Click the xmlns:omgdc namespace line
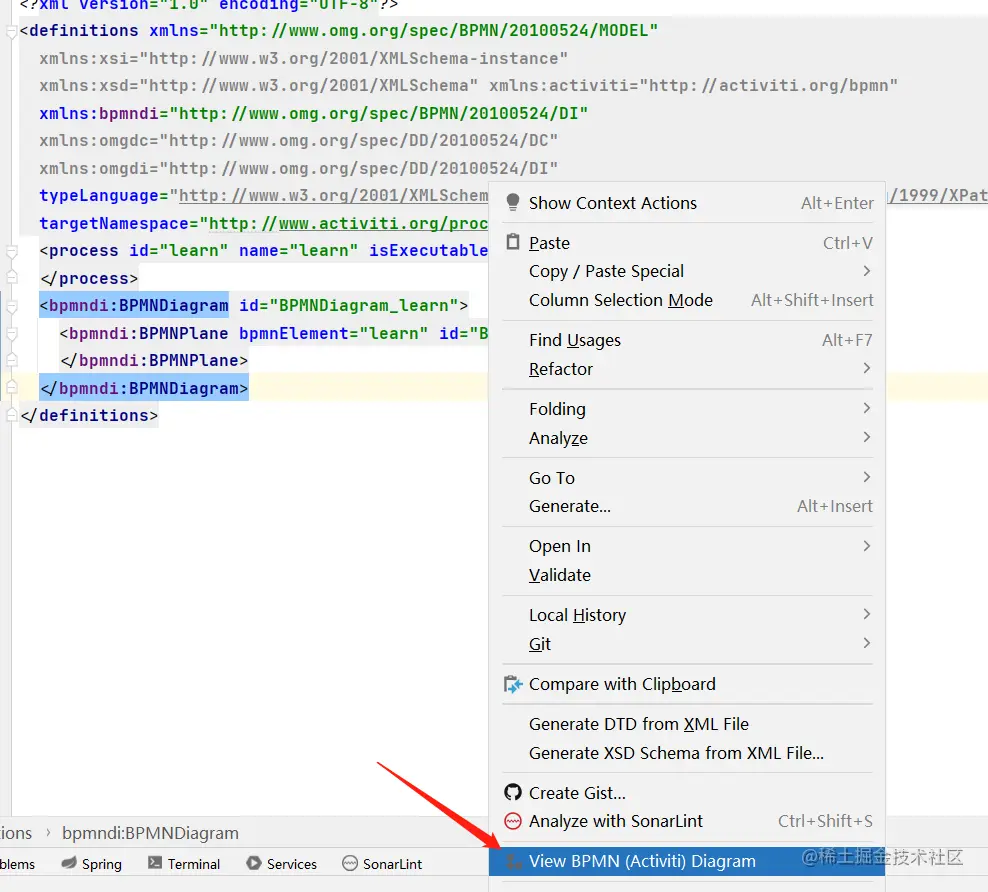988x892 pixels. 299,140
